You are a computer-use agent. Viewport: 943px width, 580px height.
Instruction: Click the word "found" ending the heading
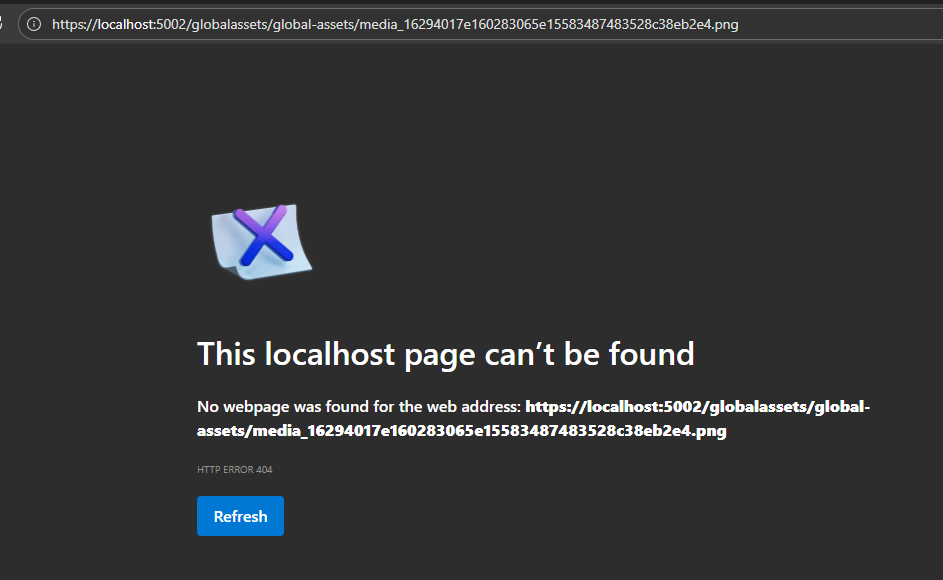click(x=651, y=354)
